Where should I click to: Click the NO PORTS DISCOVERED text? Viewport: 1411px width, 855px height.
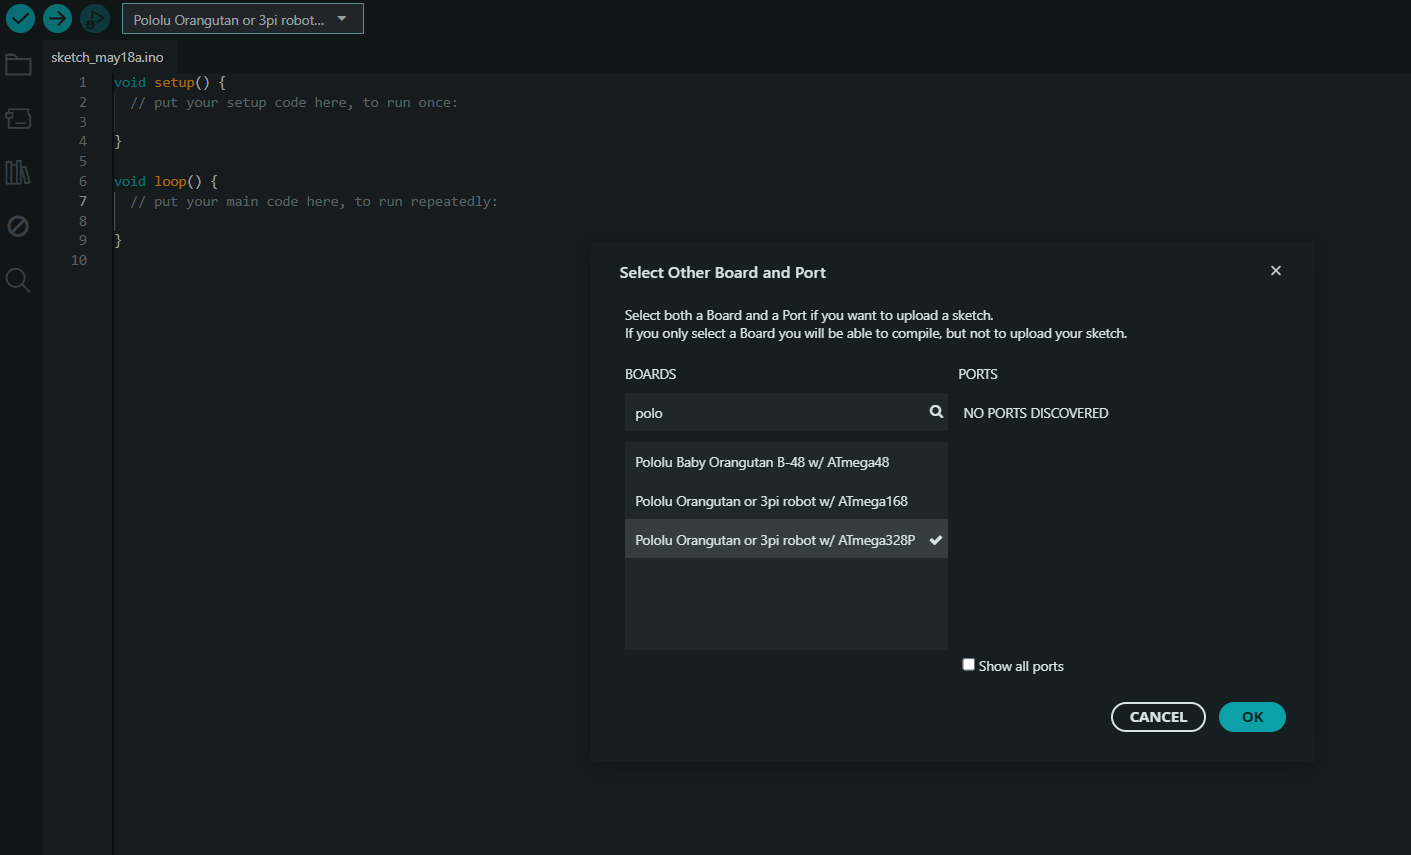pos(1036,413)
